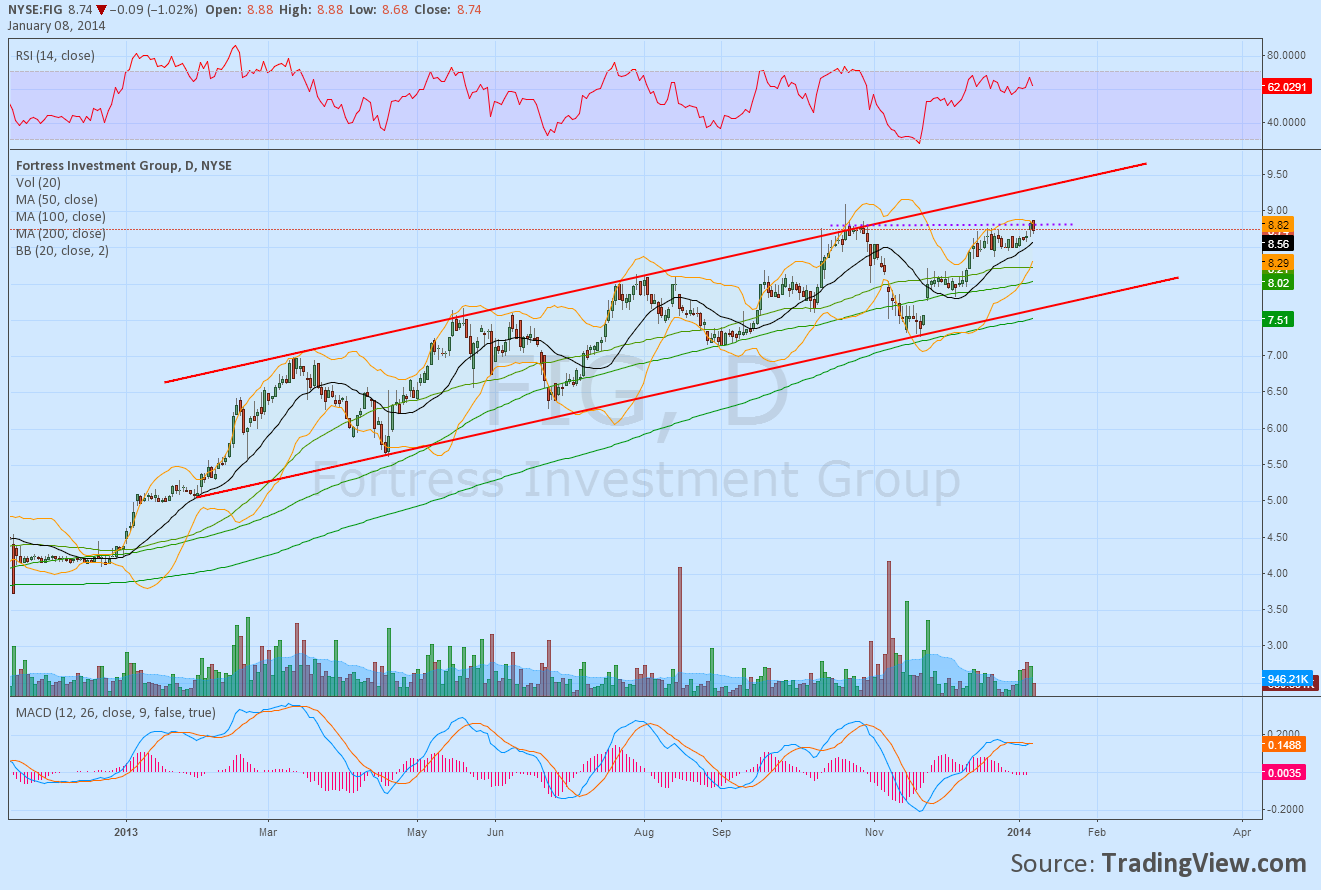Image resolution: width=1321 pixels, height=890 pixels.
Task: Click the 5.00 price axis label
Action: (1278, 500)
